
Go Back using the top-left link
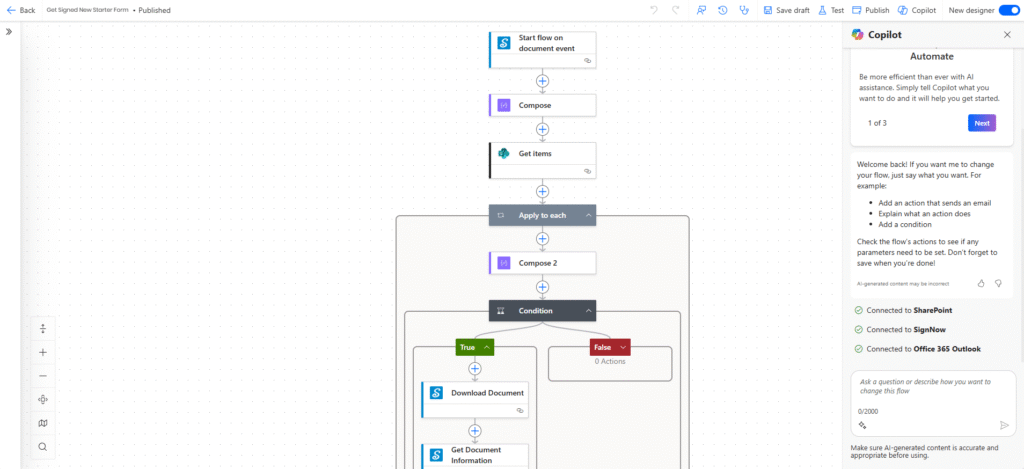tap(20, 10)
